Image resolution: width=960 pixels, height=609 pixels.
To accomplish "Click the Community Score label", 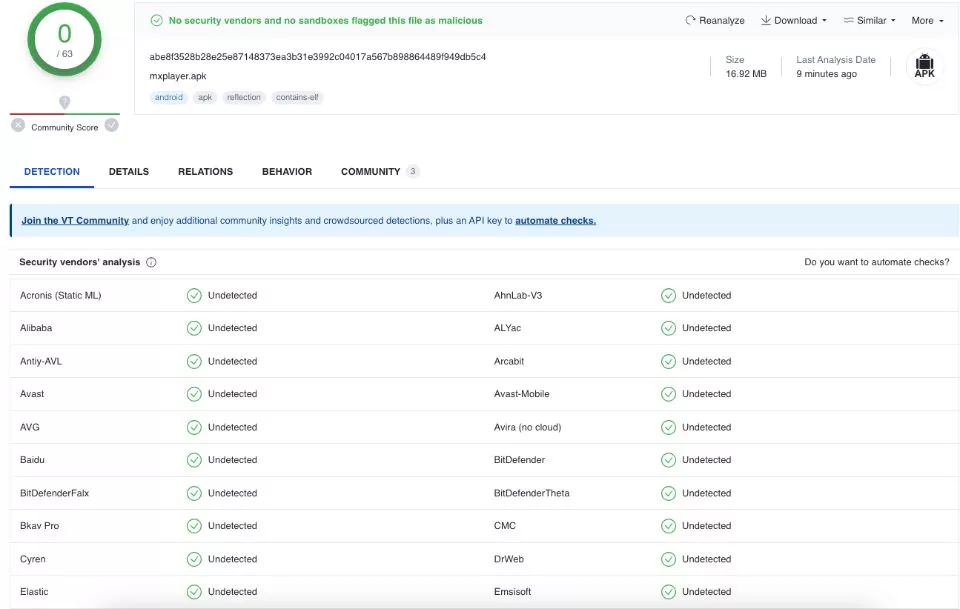I will [x=65, y=127].
